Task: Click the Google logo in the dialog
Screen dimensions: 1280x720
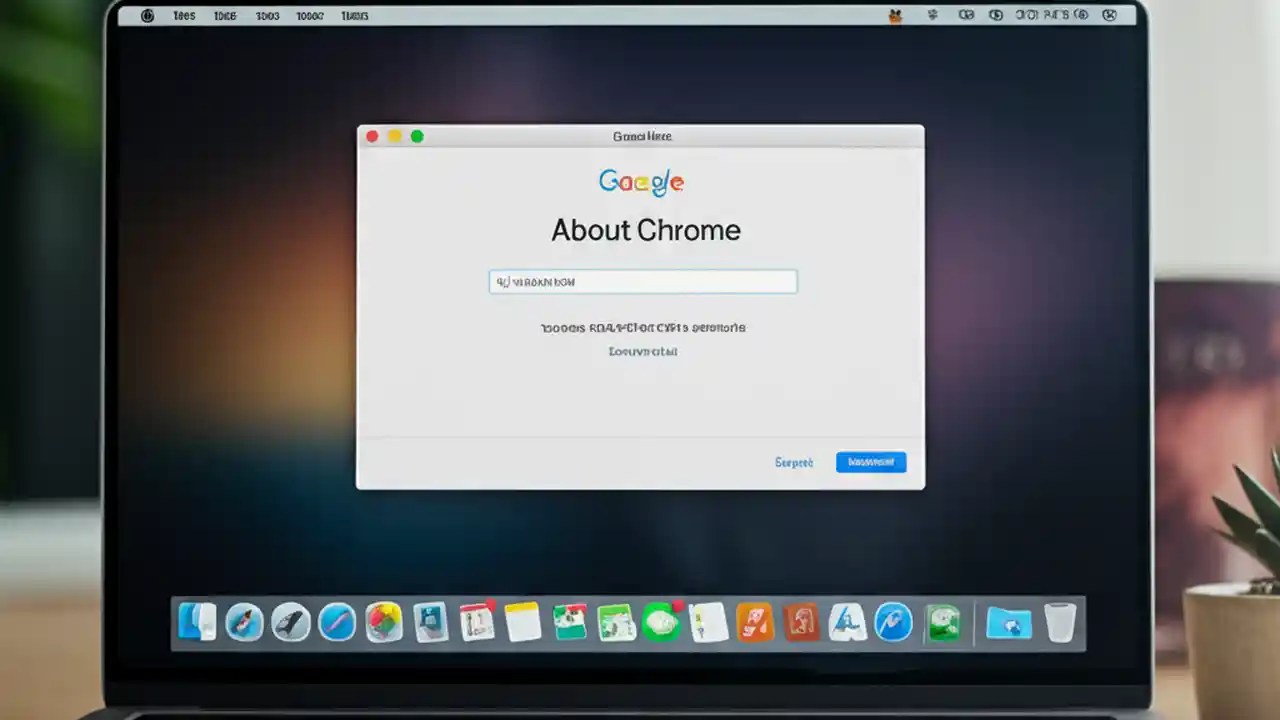Action: click(x=642, y=182)
